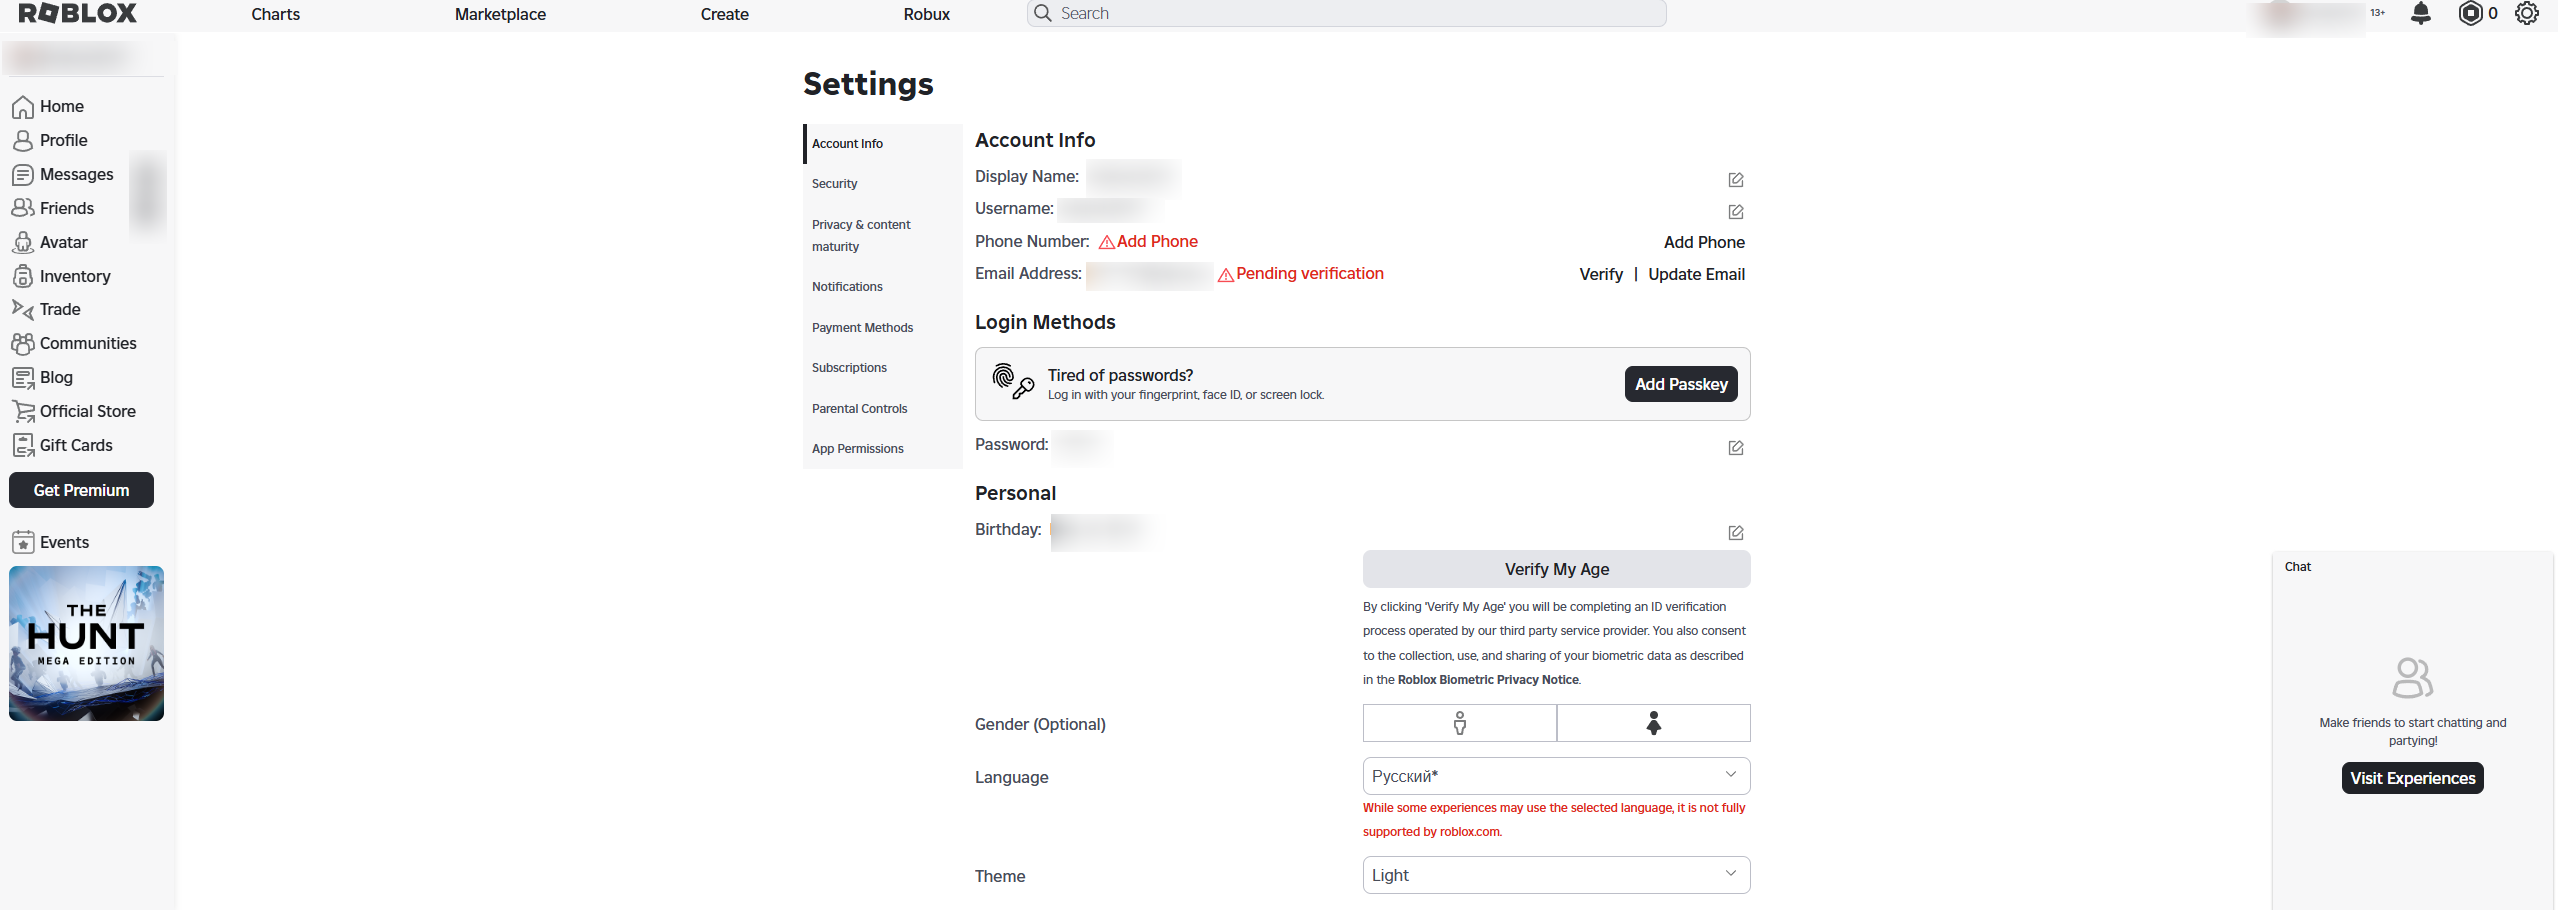Click the passkey fingerprint key icon
This screenshot has width=2558, height=910.
(x=1012, y=381)
